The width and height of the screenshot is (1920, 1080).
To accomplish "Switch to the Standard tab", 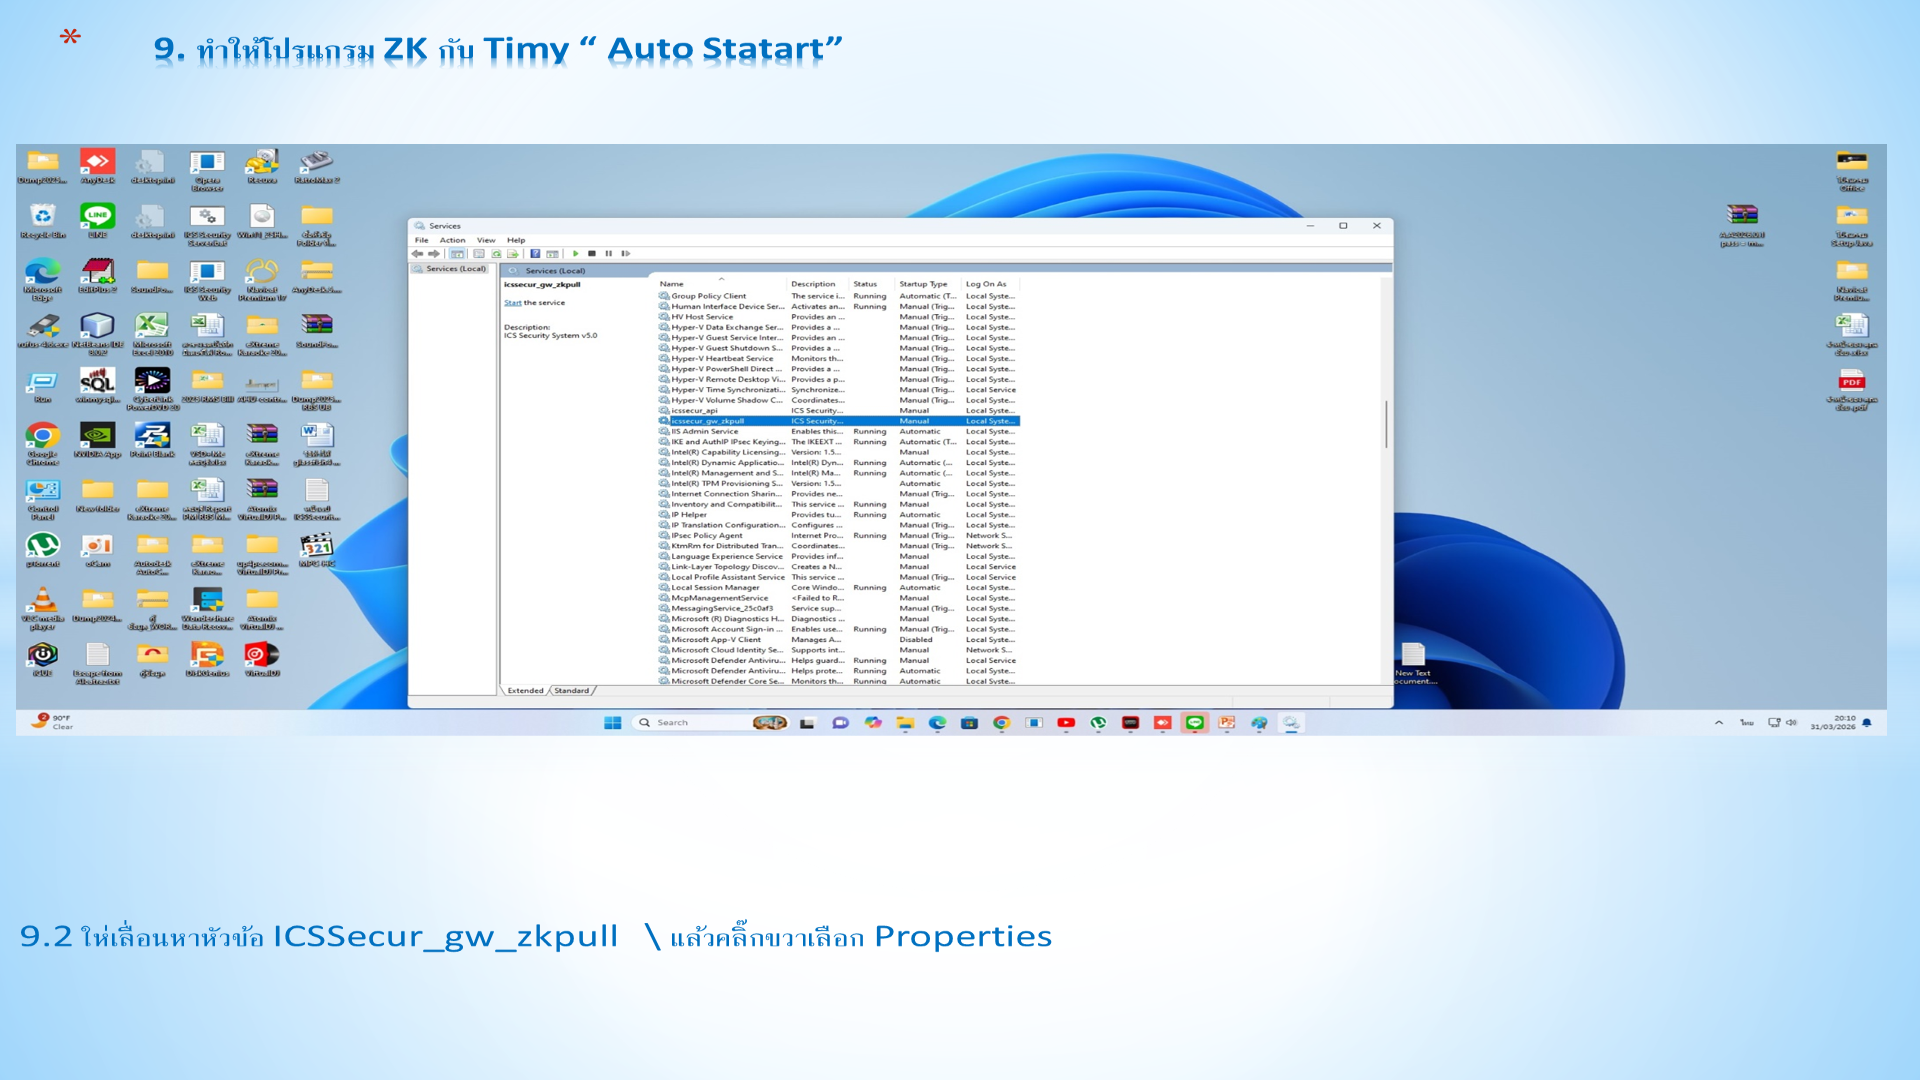I will [572, 691].
